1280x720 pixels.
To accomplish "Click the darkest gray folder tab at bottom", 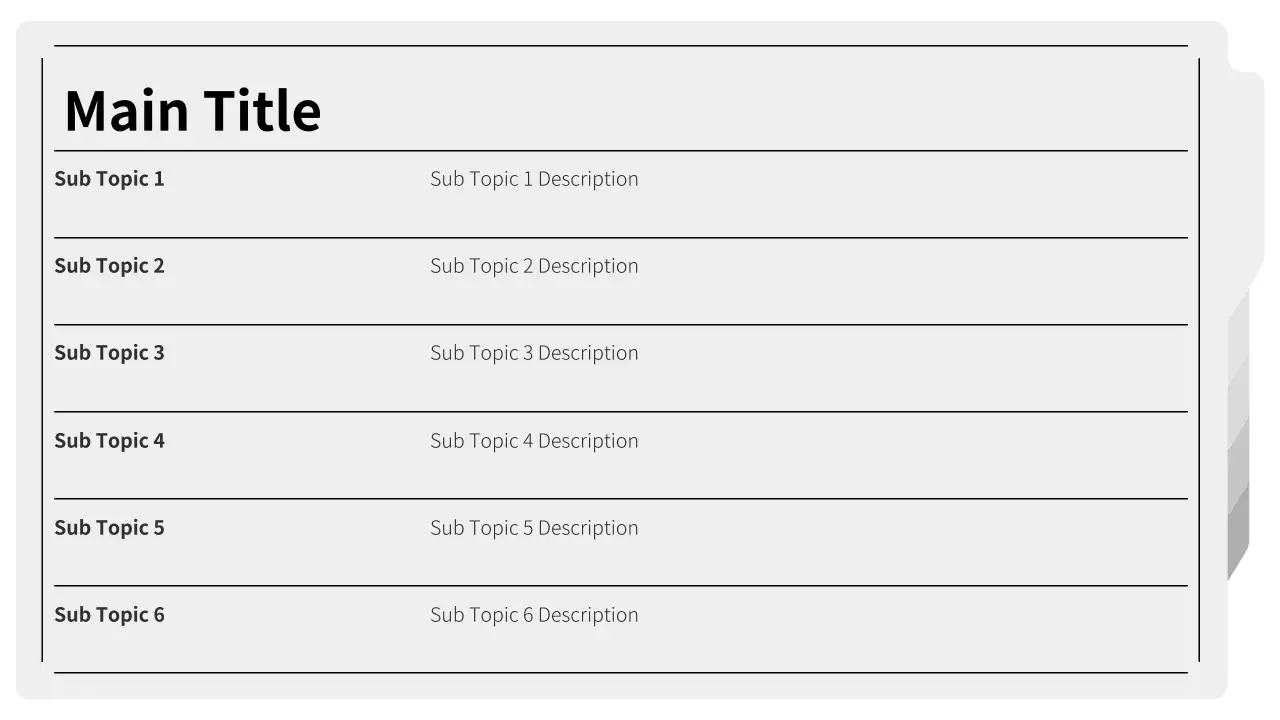I will click(1239, 530).
